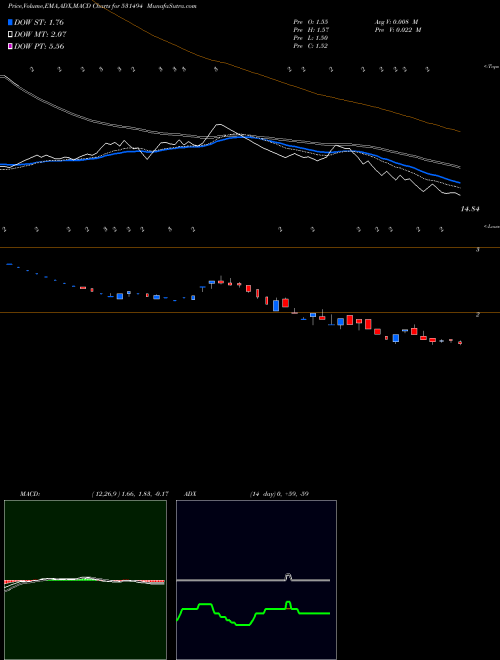Click the magenta DOW PT legend square
This screenshot has height=660, width=500.
(10, 46)
